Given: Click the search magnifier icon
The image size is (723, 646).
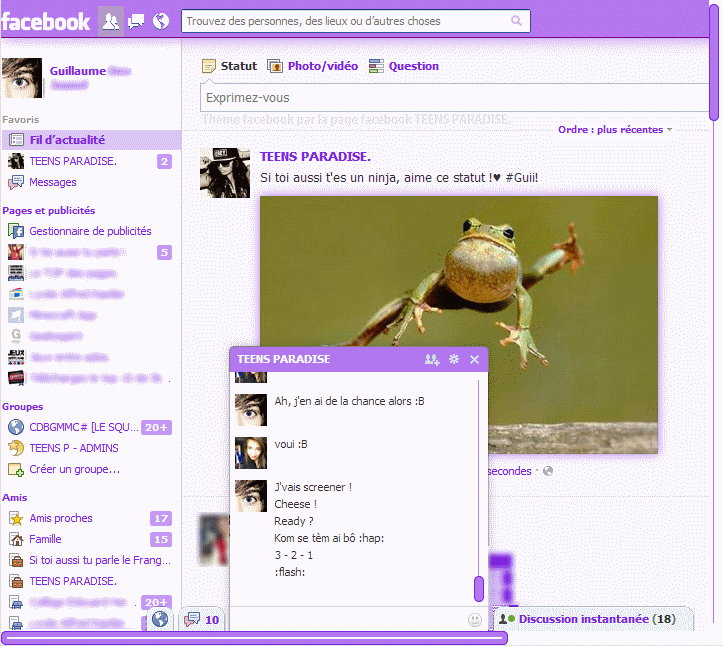Looking at the screenshot, I should click(516, 21).
